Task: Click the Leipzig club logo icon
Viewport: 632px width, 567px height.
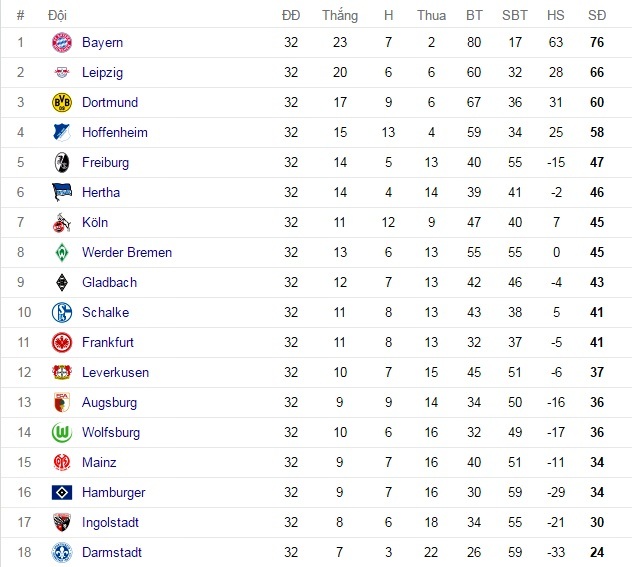Action: coord(62,73)
